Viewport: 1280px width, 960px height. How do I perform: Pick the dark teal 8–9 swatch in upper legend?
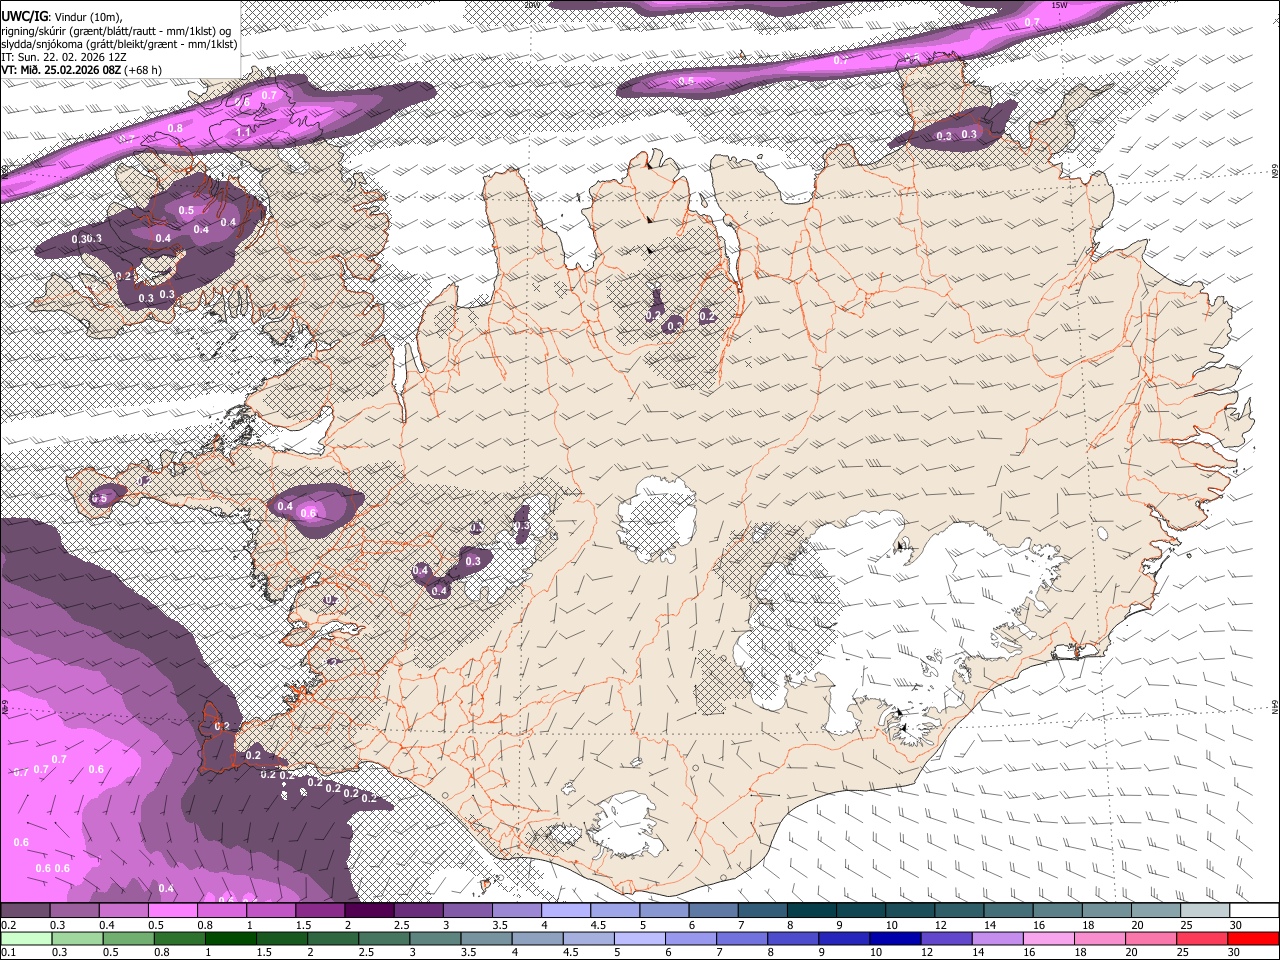point(811,911)
